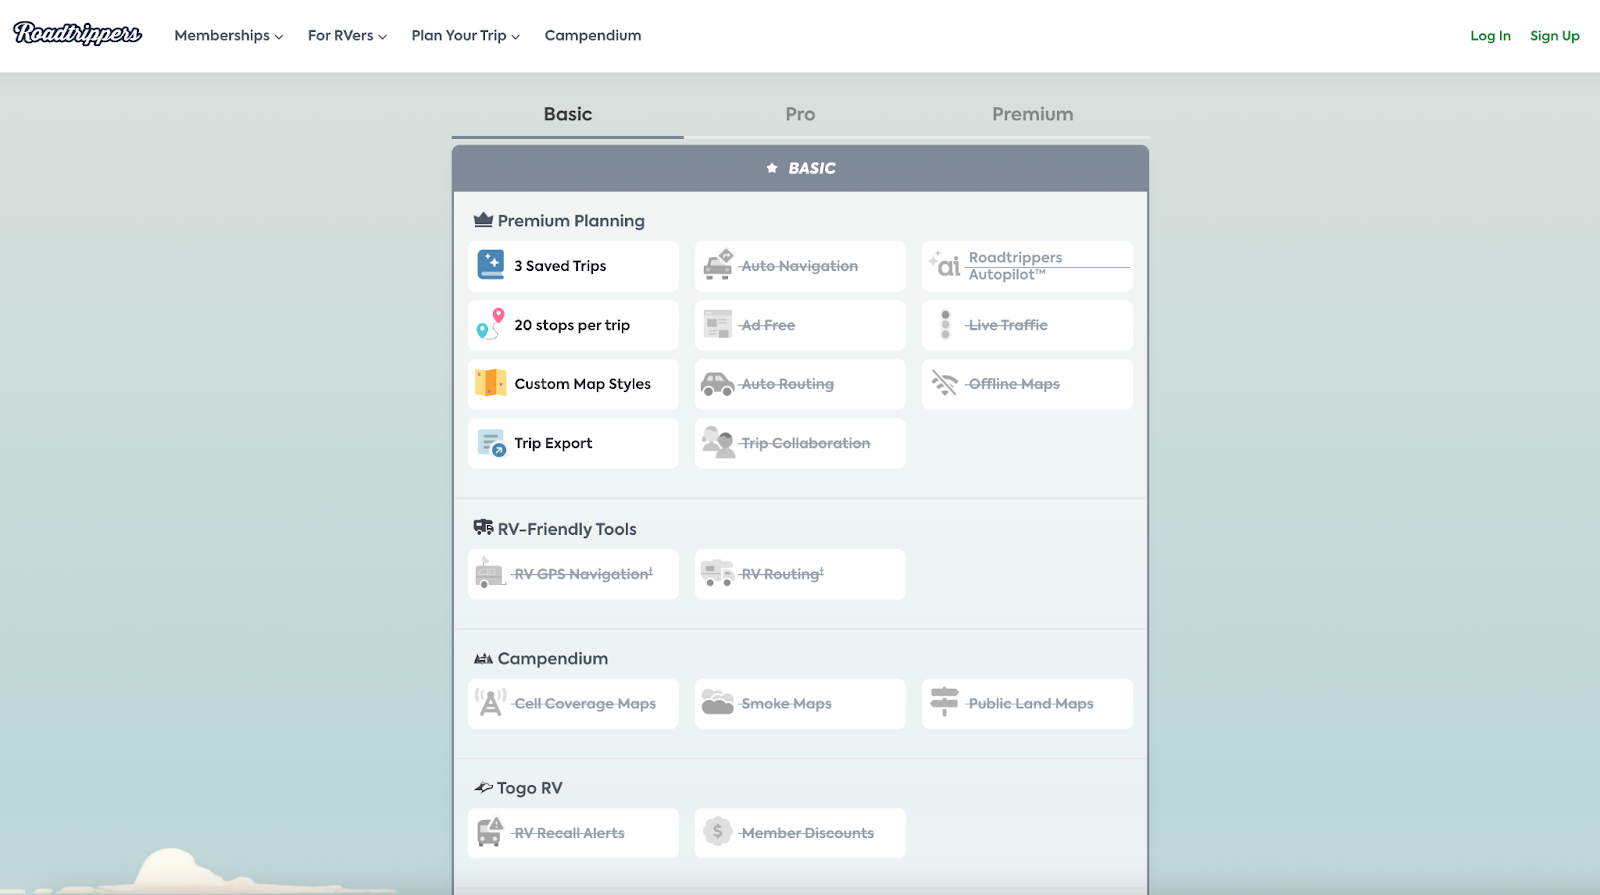Open the Campendium nav link
The image size is (1600, 895).
pos(593,35)
